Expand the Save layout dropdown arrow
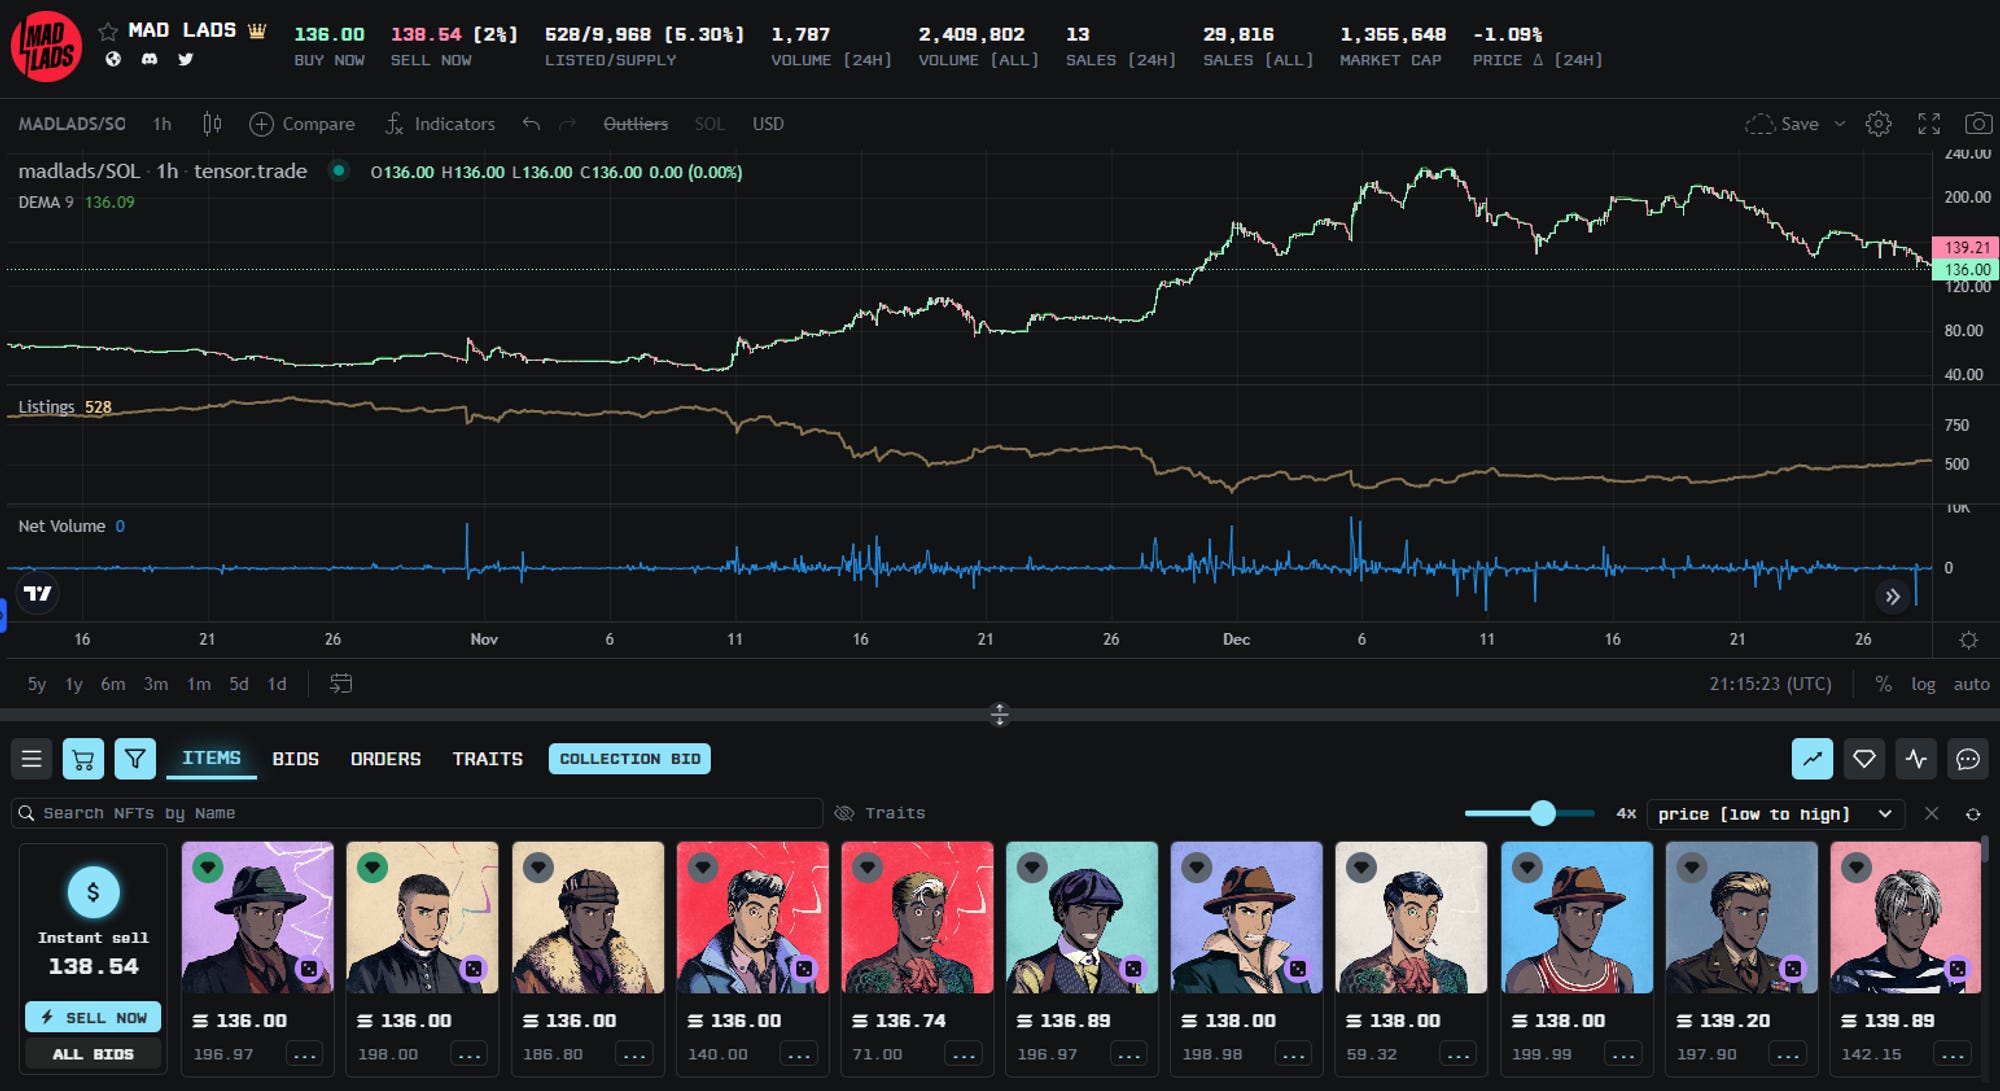Screen dimensions: 2000x1091 point(1839,124)
